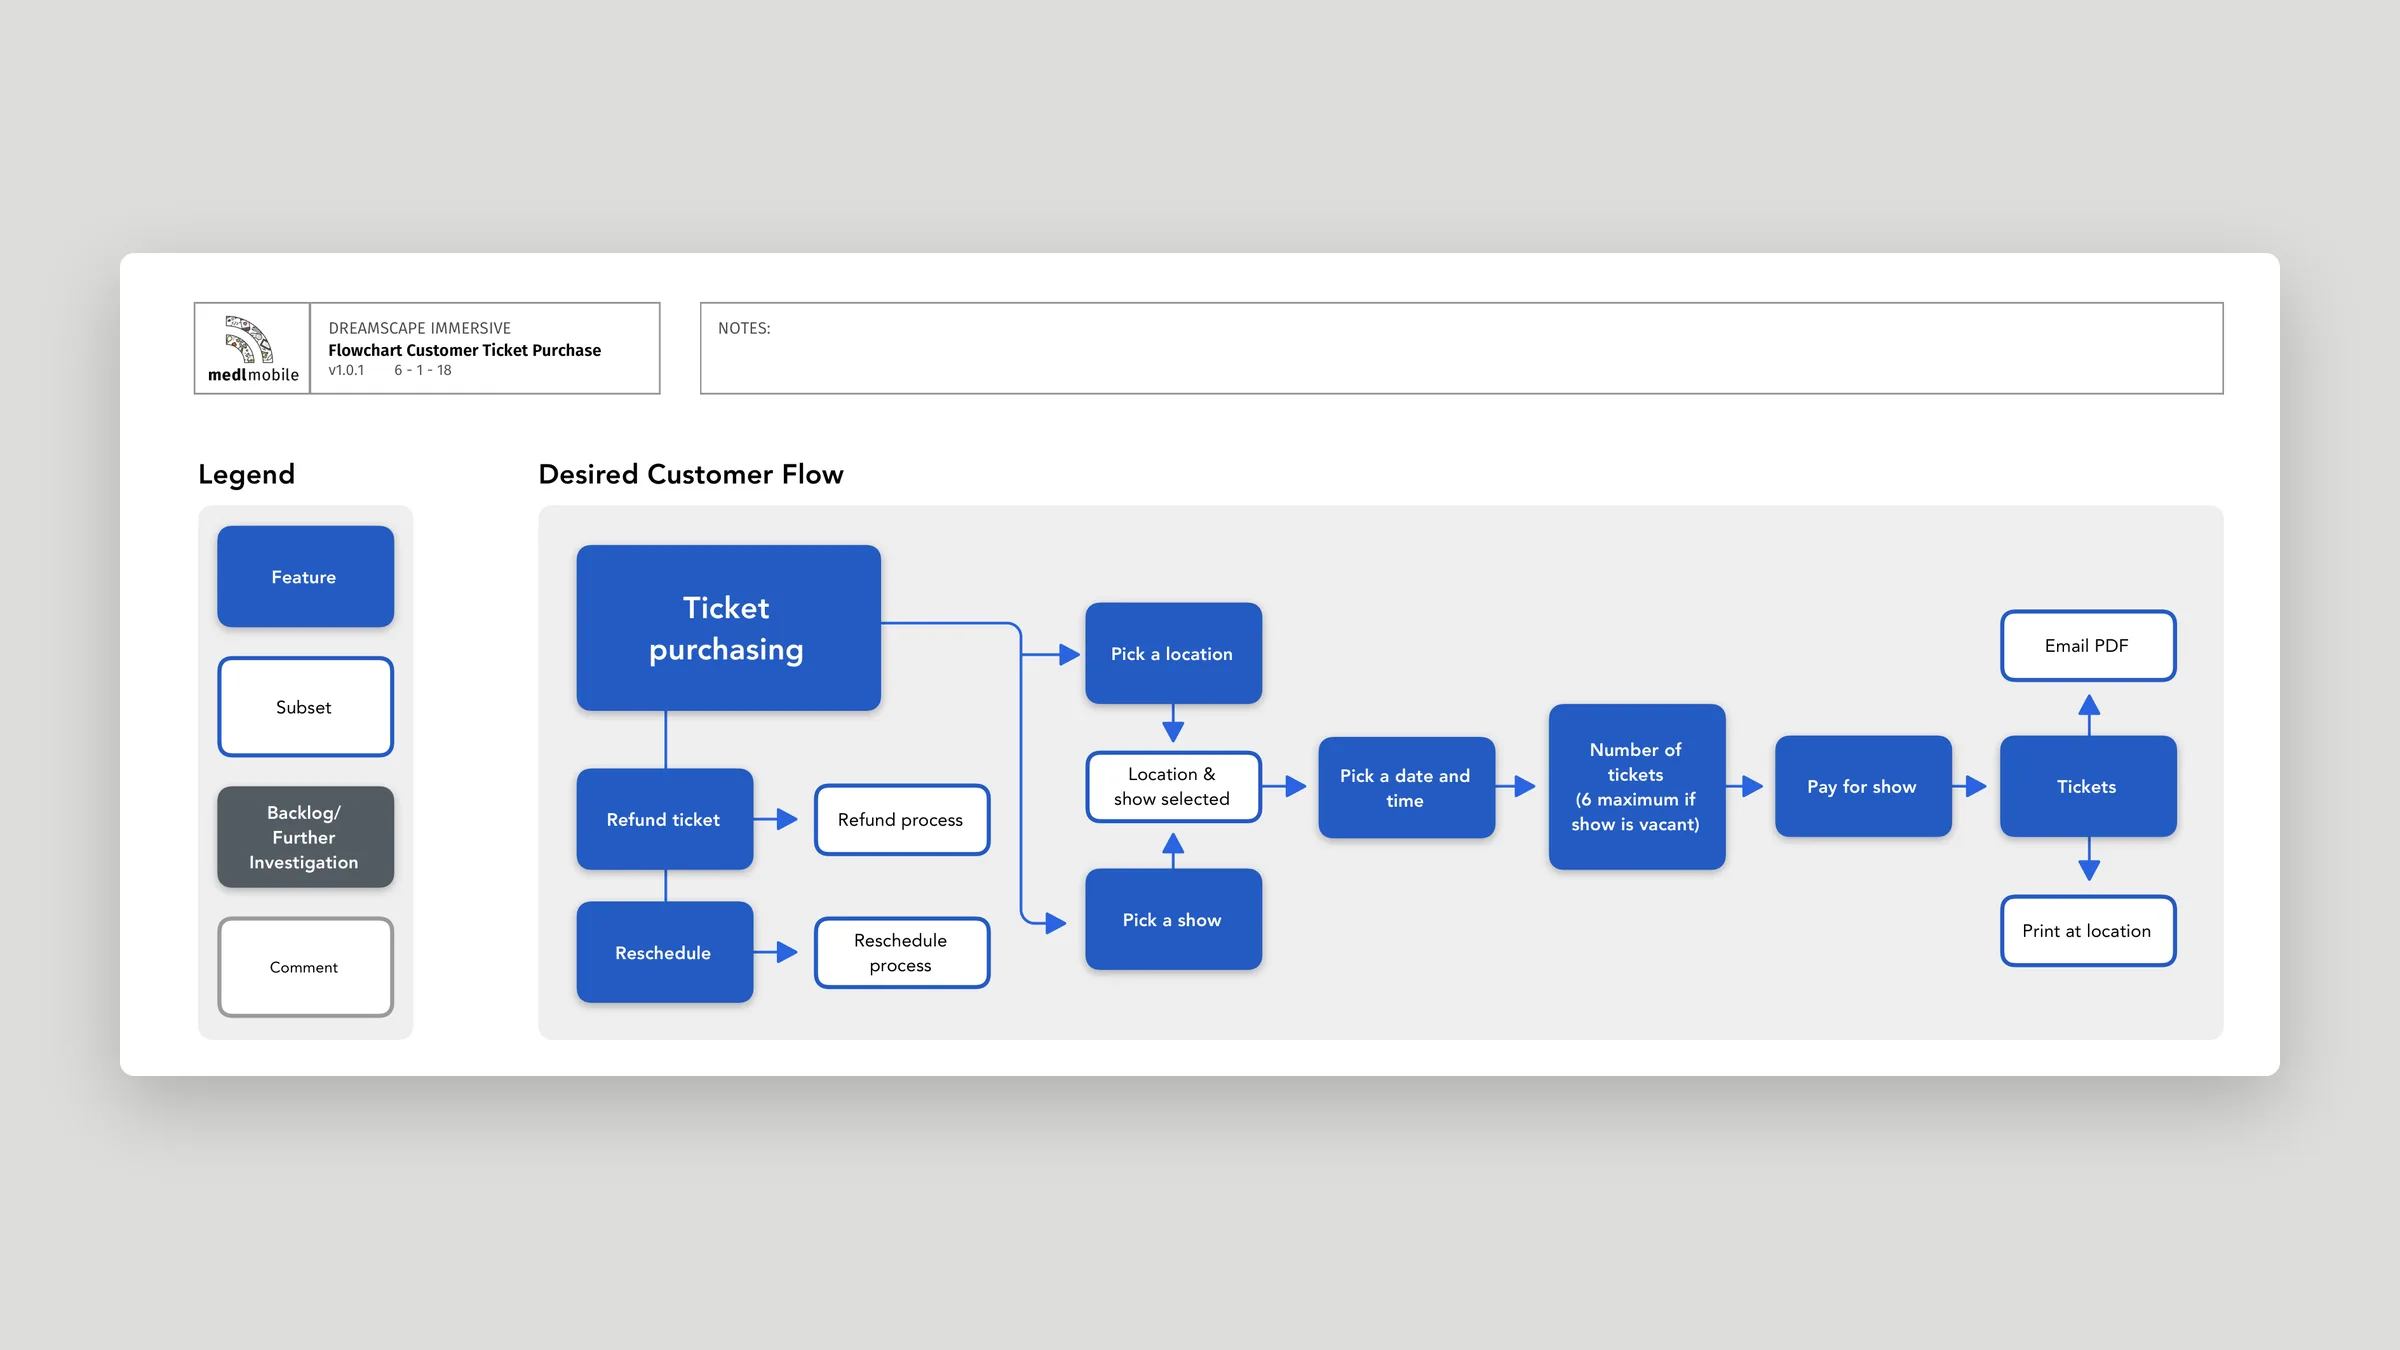Select the Pick a date and time node
The height and width of the screenshot is (1350, 2400).
click(x=1406, y=788)
